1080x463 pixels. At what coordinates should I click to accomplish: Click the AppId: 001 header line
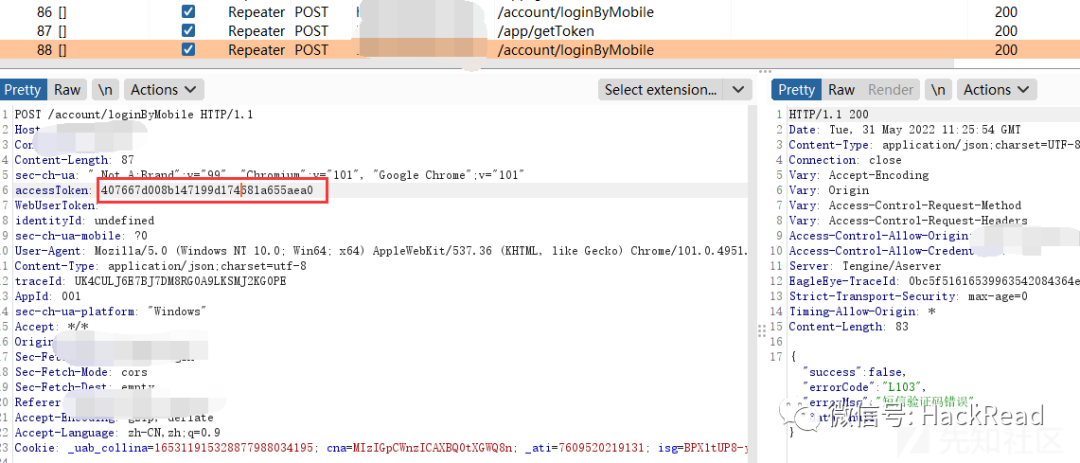click(x=48, y=296)
